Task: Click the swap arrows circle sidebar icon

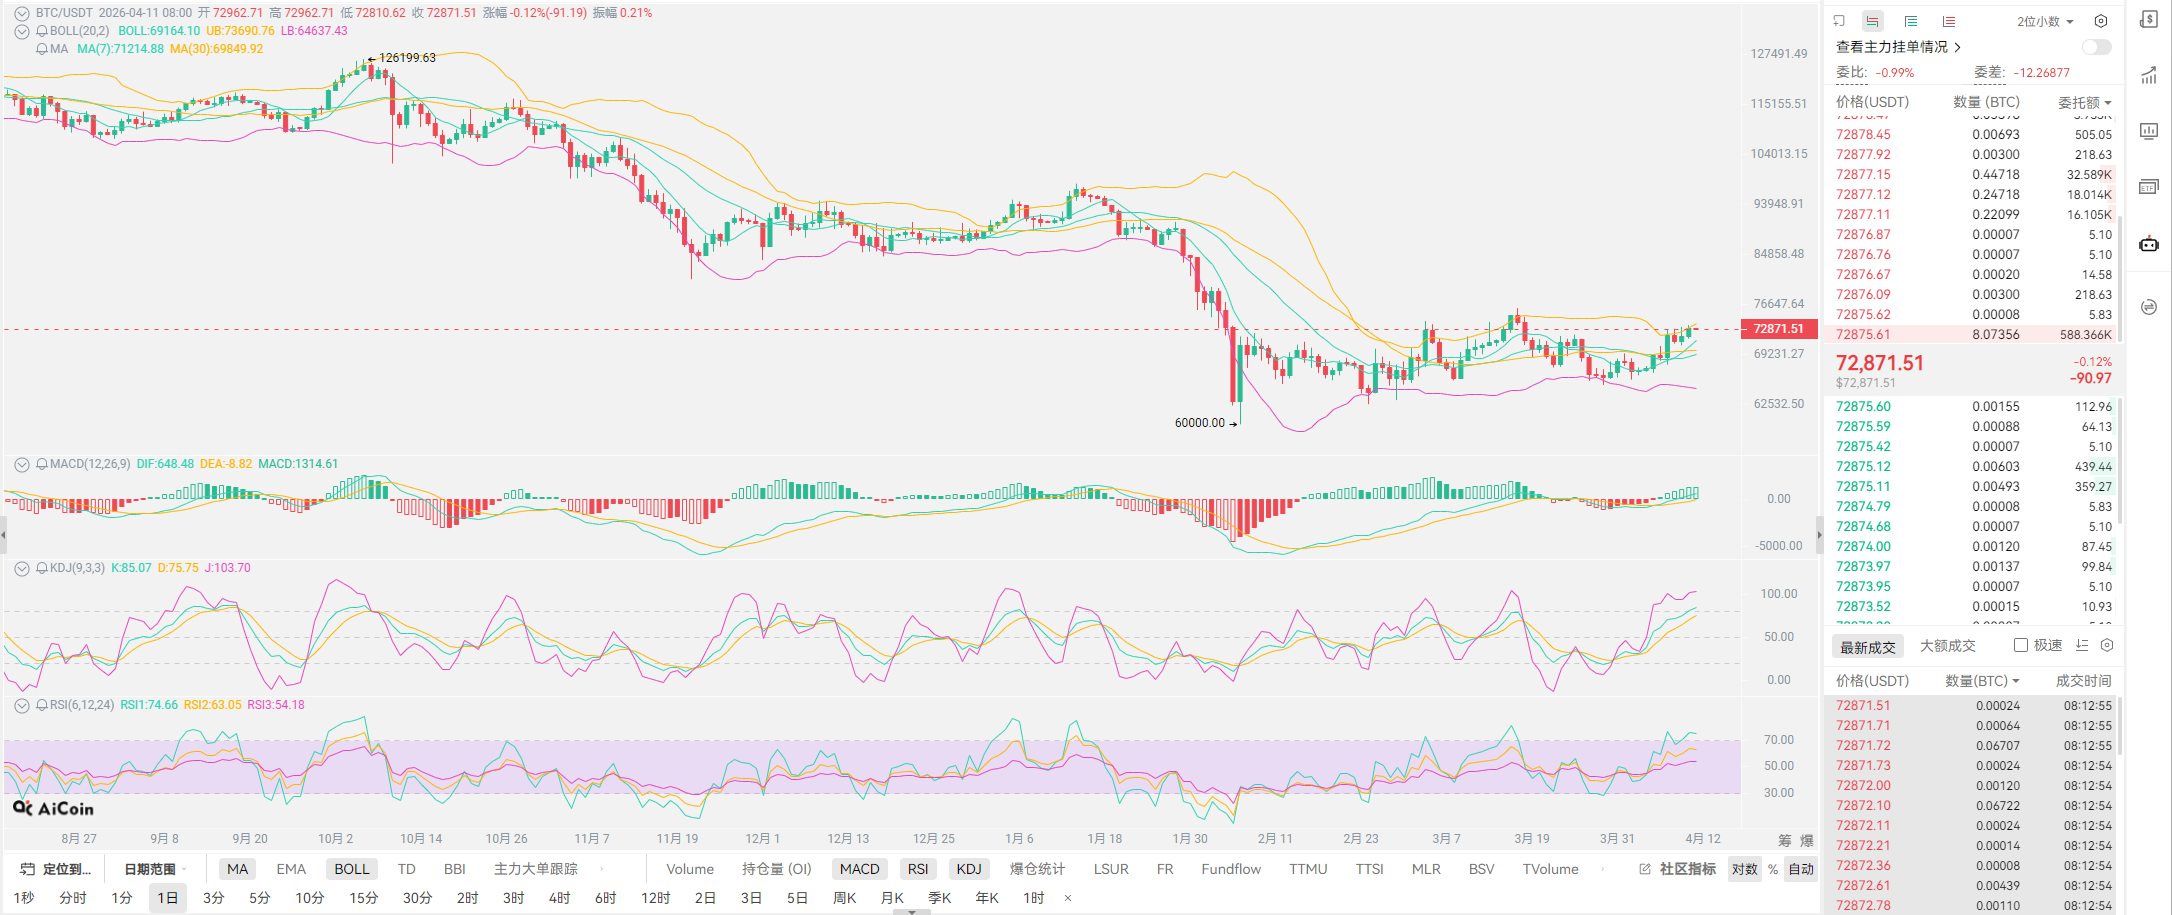Action: tap(2148, 307)
